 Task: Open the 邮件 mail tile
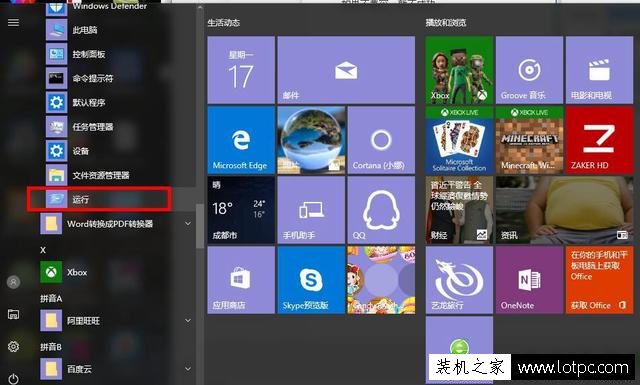click(346, 70)
